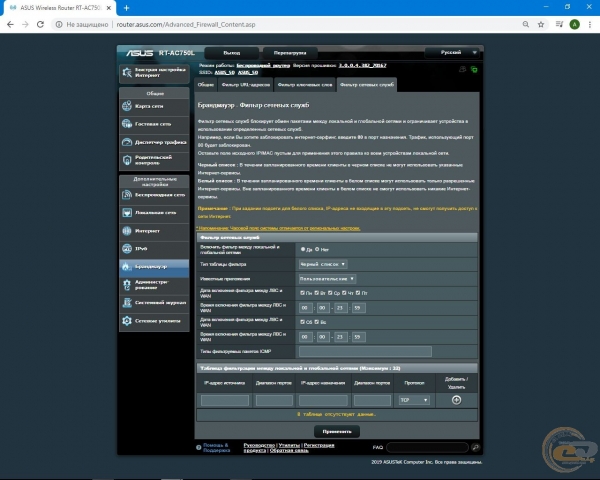Image resolution: width=600 pixels, height=480 pixels.
Task: Click the Выход (Logout) button
Action: pyautogui.click(x=232, y=53)
